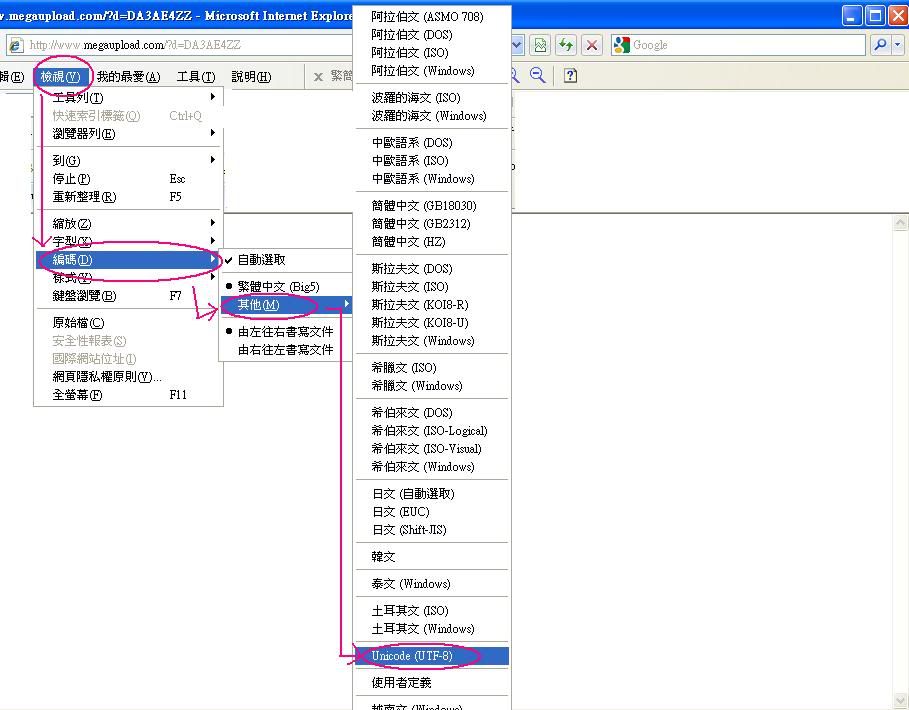Open the 檢視(V) menu
This screenshot has width=909, height=710.
pyautogui.click(x=61, y=77)
